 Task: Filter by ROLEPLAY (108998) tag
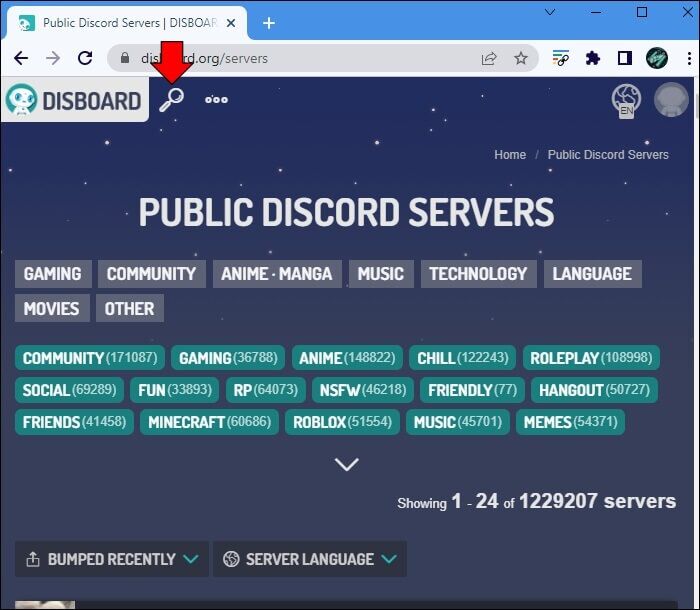click(x=592, y=358)
